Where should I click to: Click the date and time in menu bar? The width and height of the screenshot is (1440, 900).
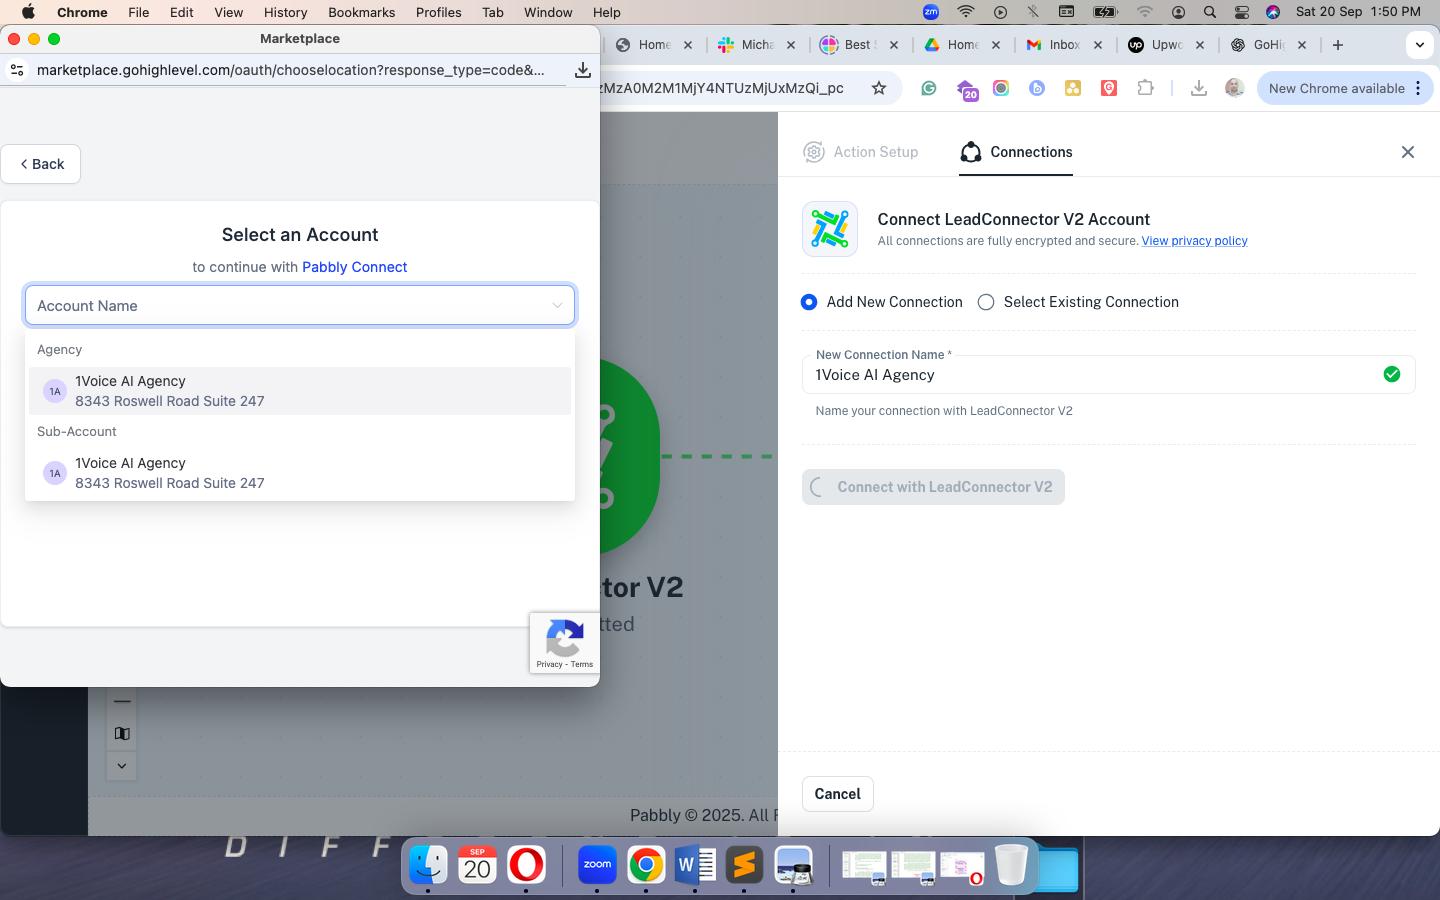point(1358,12)
